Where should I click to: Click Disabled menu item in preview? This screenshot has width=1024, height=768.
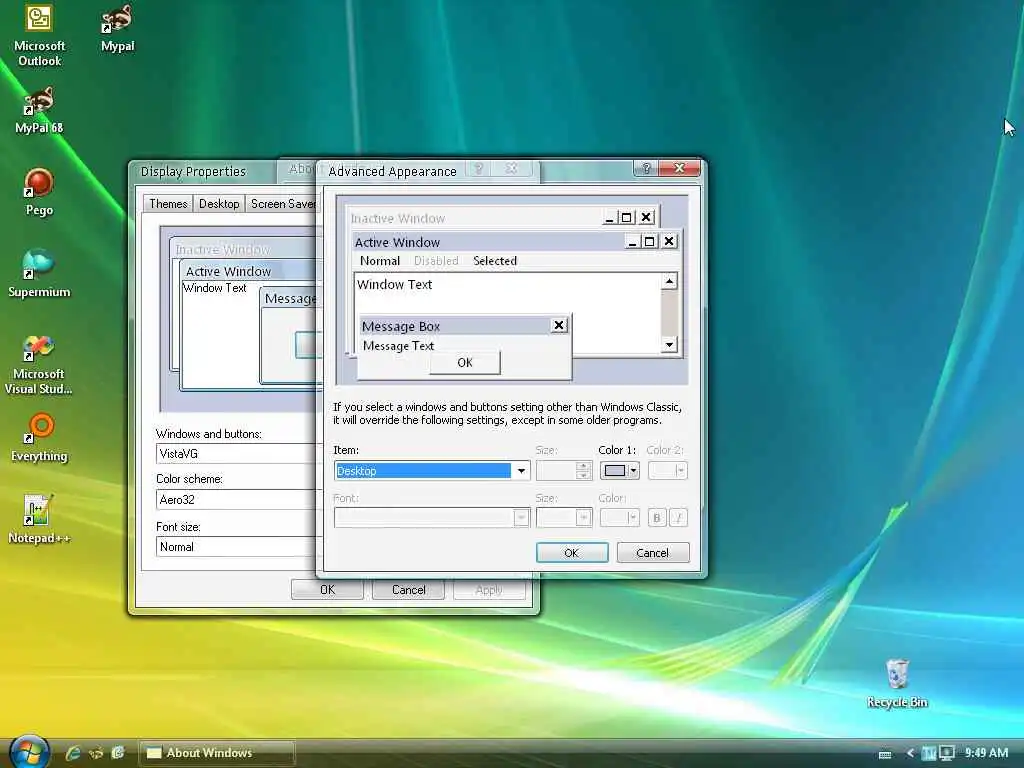(x=436, y=261)
